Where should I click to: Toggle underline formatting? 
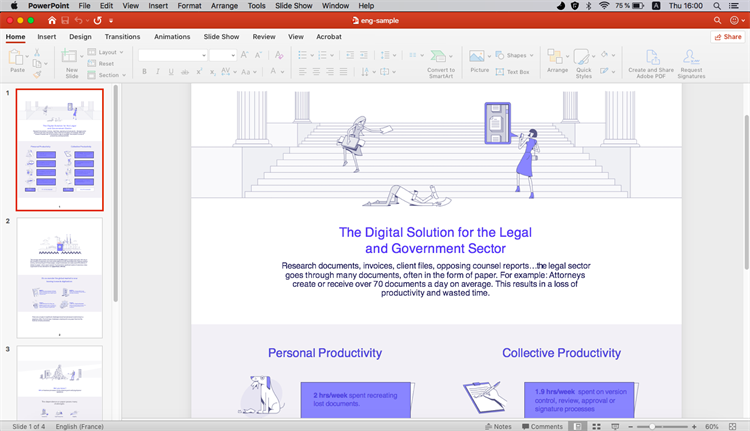pos(171,72)
